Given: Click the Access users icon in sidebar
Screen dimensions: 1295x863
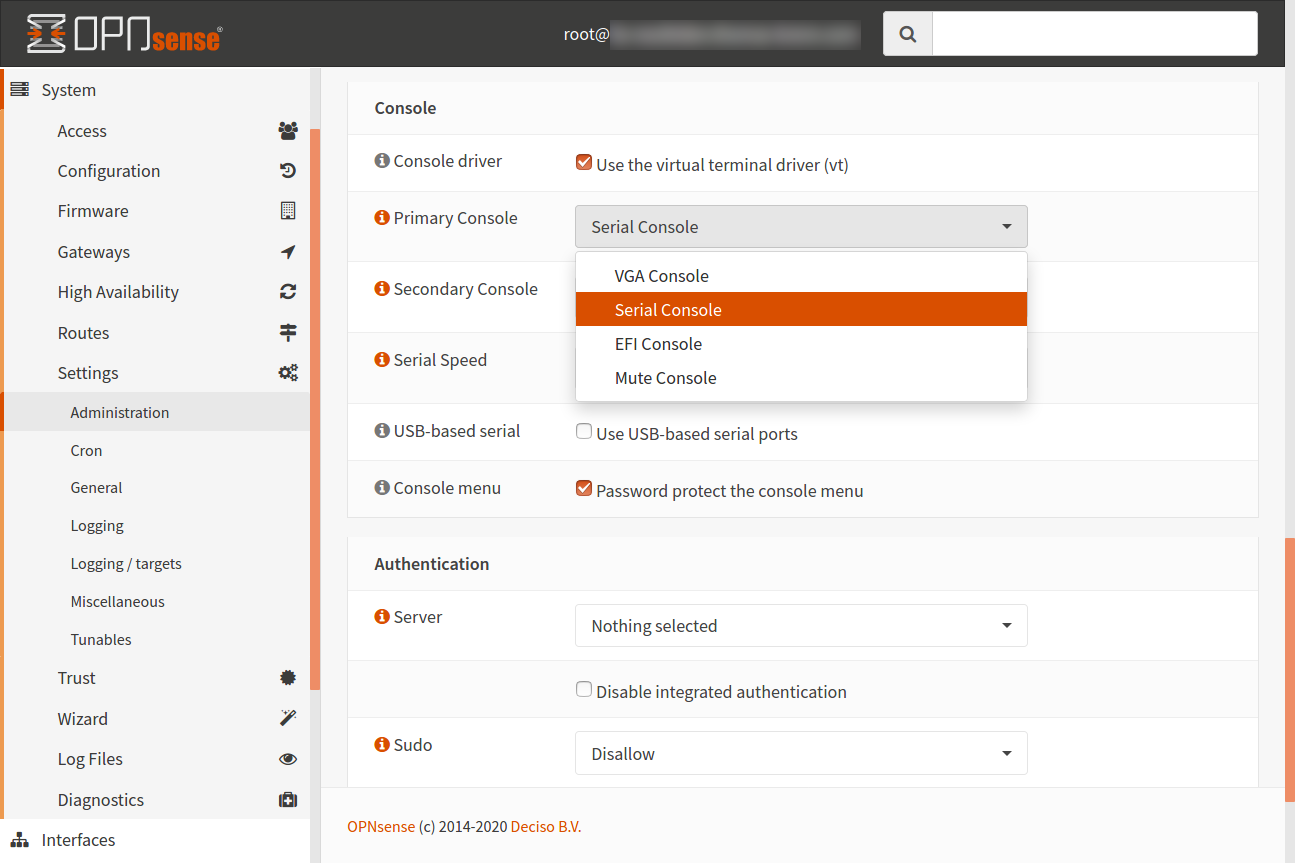Looking at the screenshot, I should pyautogui.click(x=288, y=130).
